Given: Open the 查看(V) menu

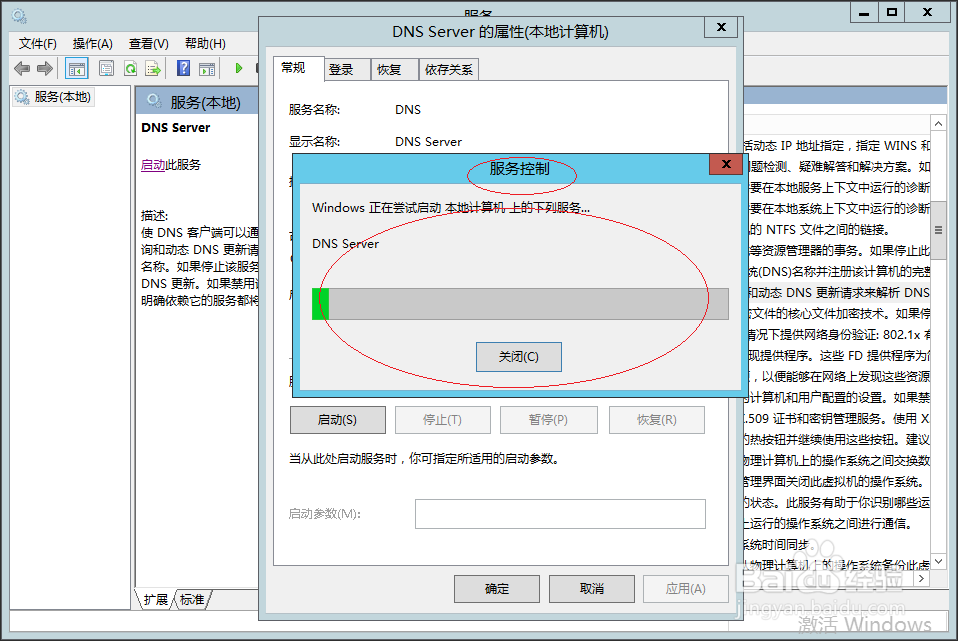Looking at the screenshot, I should (x=148, y=43).
